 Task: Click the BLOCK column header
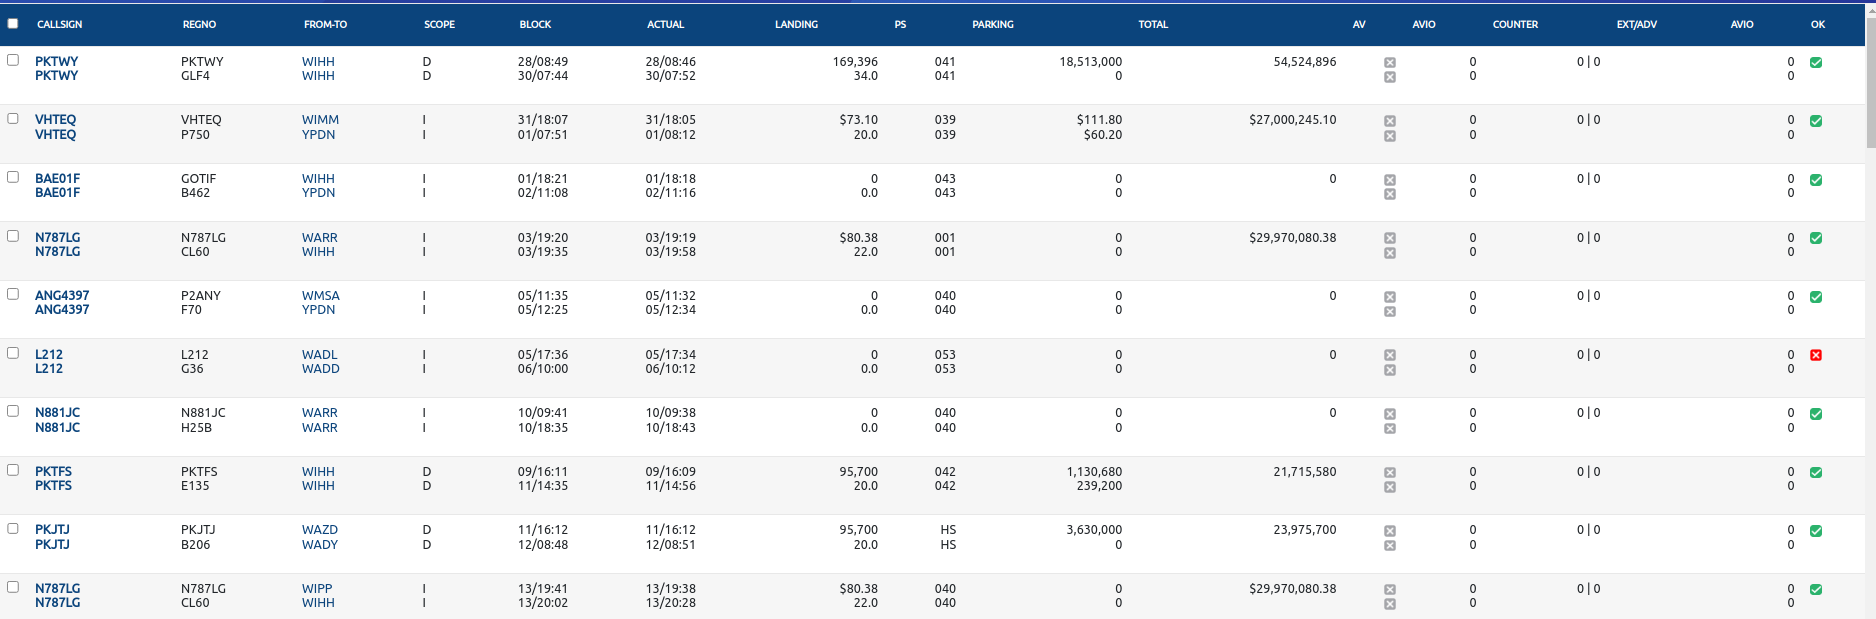pyautogui.click(x=535, y=24)
